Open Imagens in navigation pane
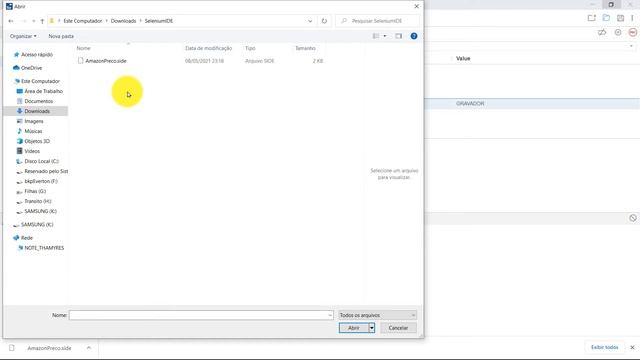Image resolution: width=640 pixels, height=360 pixels. tap(33, 121)
